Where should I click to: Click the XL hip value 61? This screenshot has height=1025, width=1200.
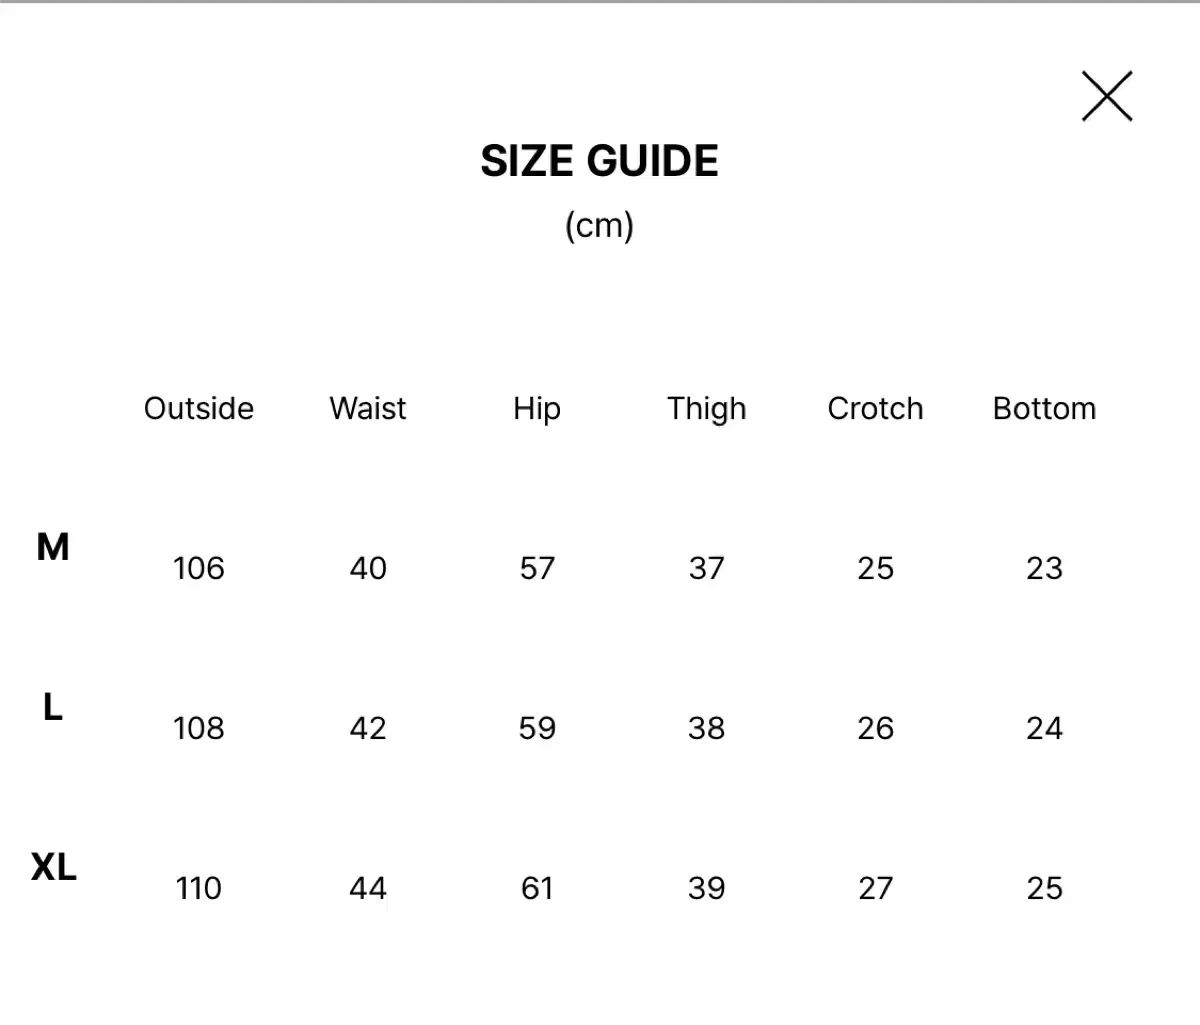coord(537,888)
